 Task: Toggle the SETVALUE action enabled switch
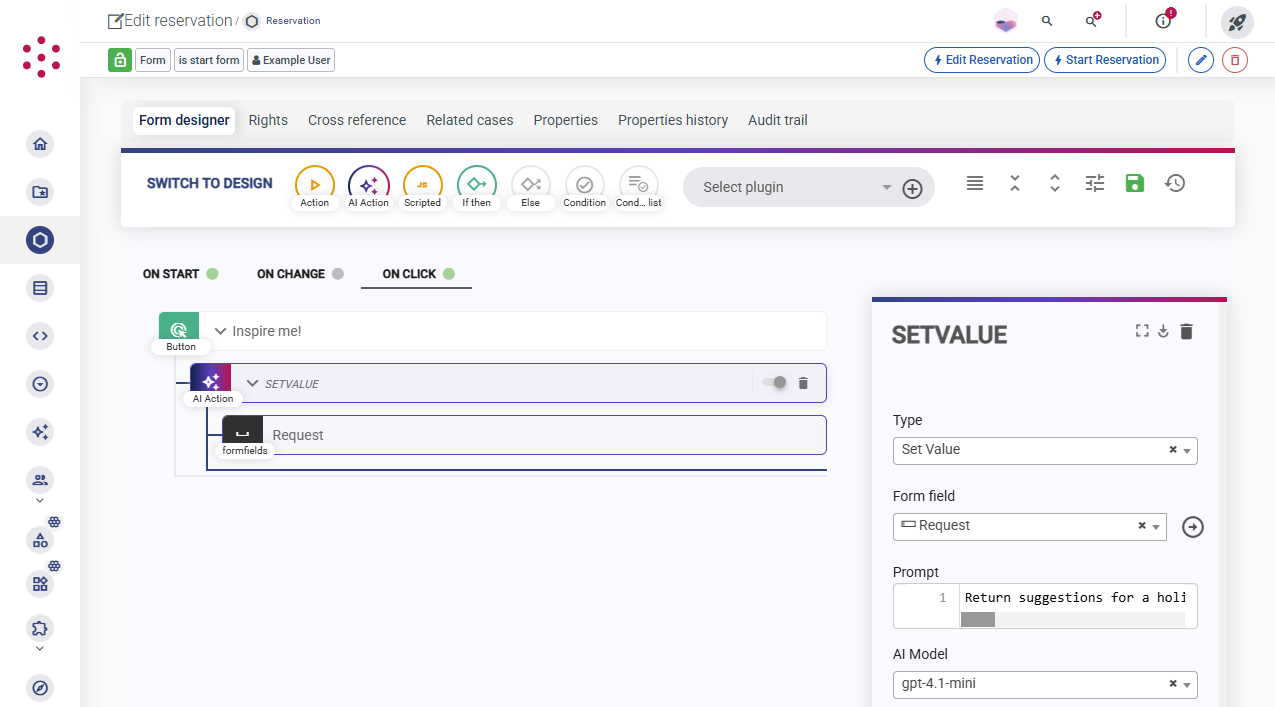pyautogui.click(x=774, y=383)
